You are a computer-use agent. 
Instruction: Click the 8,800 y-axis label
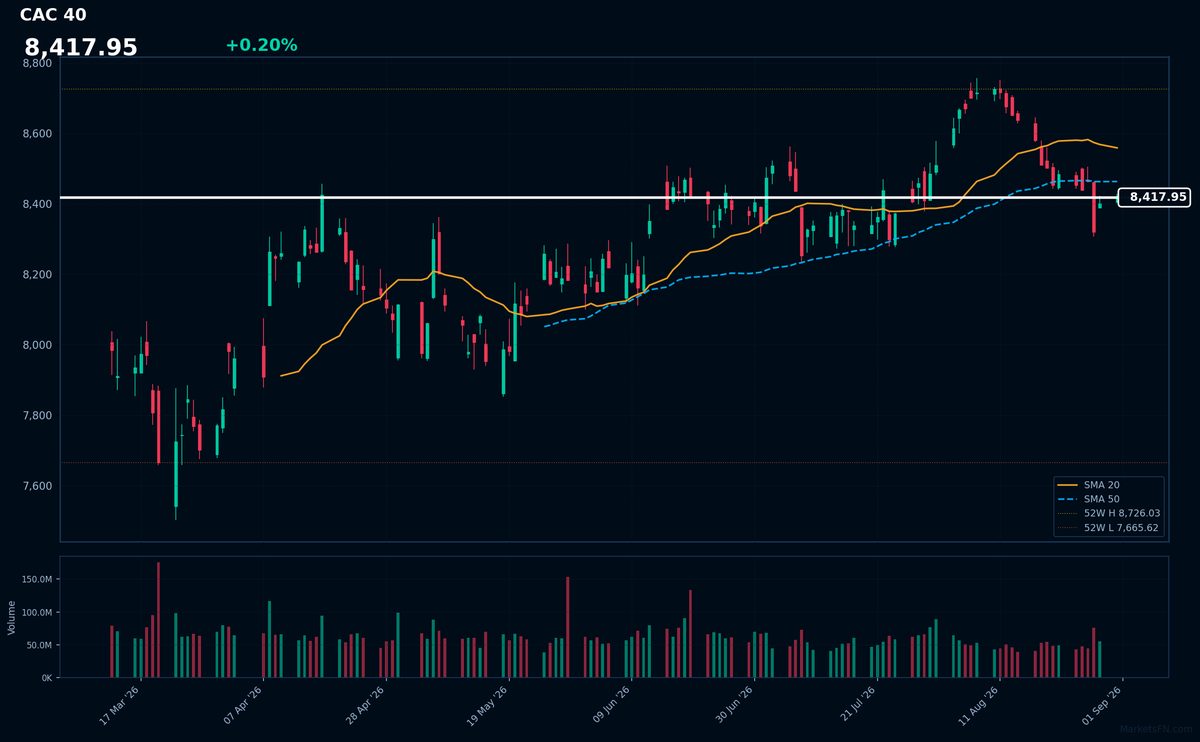point(37,63)
